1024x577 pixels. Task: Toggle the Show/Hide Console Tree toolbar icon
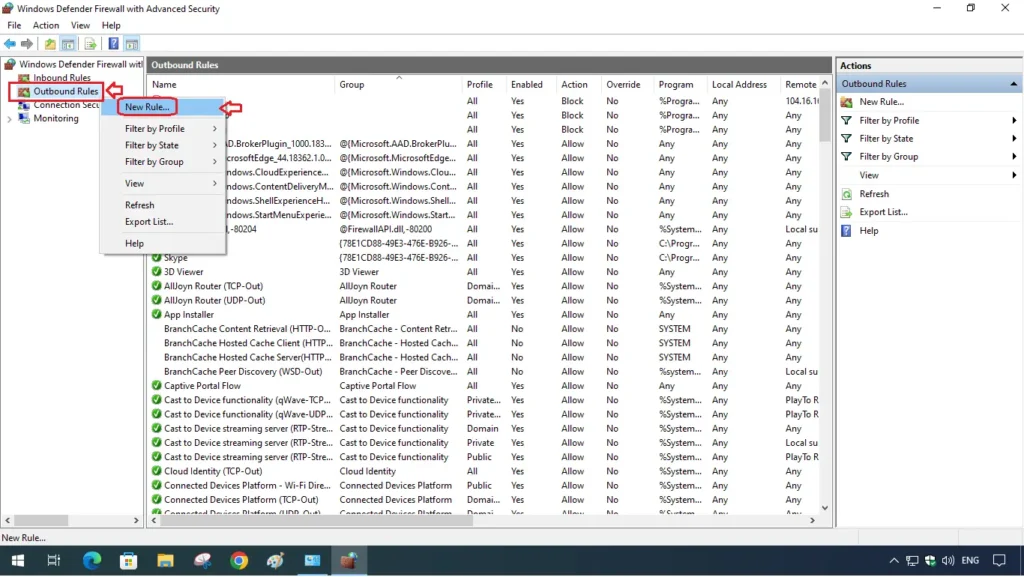68,44
